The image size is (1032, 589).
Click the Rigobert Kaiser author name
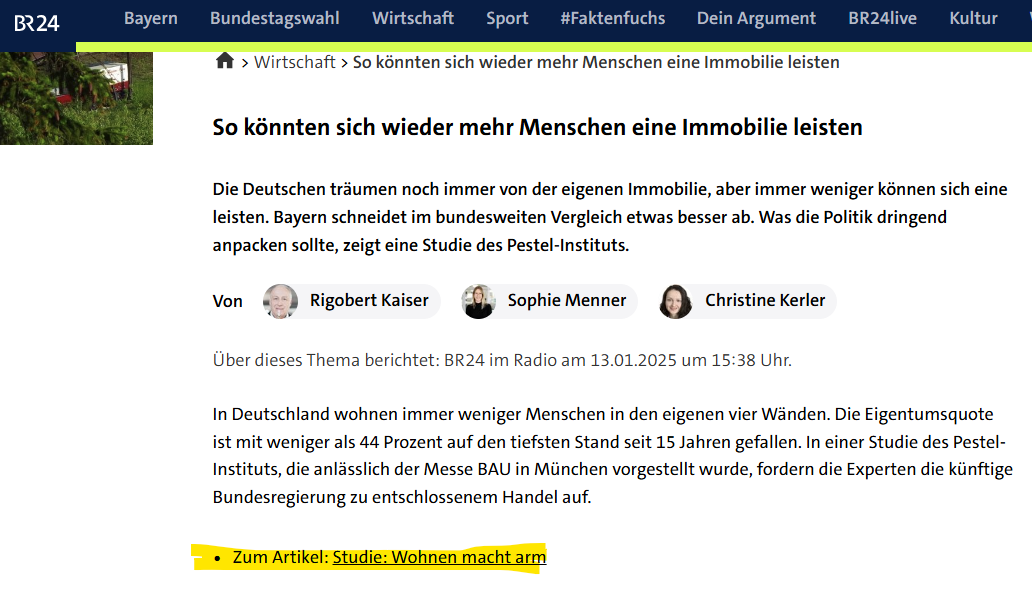[x=369, y=300]
